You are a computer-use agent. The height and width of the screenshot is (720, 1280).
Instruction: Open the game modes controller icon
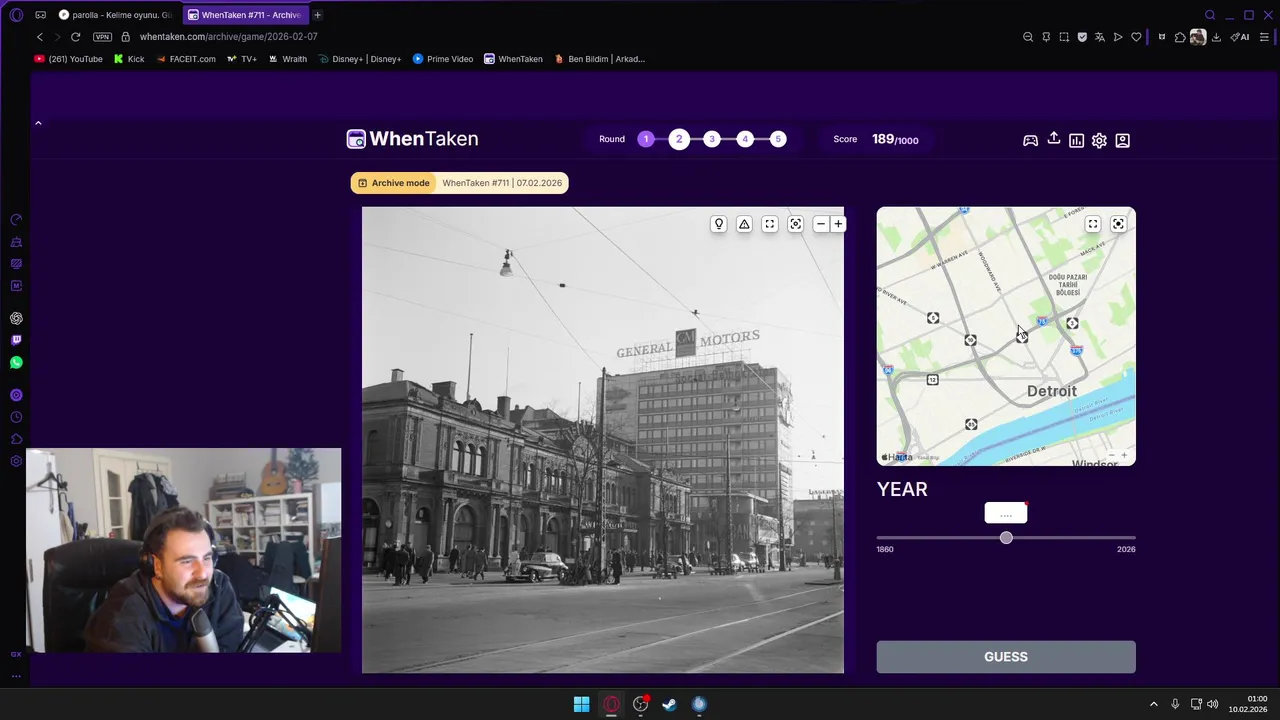1030,140
